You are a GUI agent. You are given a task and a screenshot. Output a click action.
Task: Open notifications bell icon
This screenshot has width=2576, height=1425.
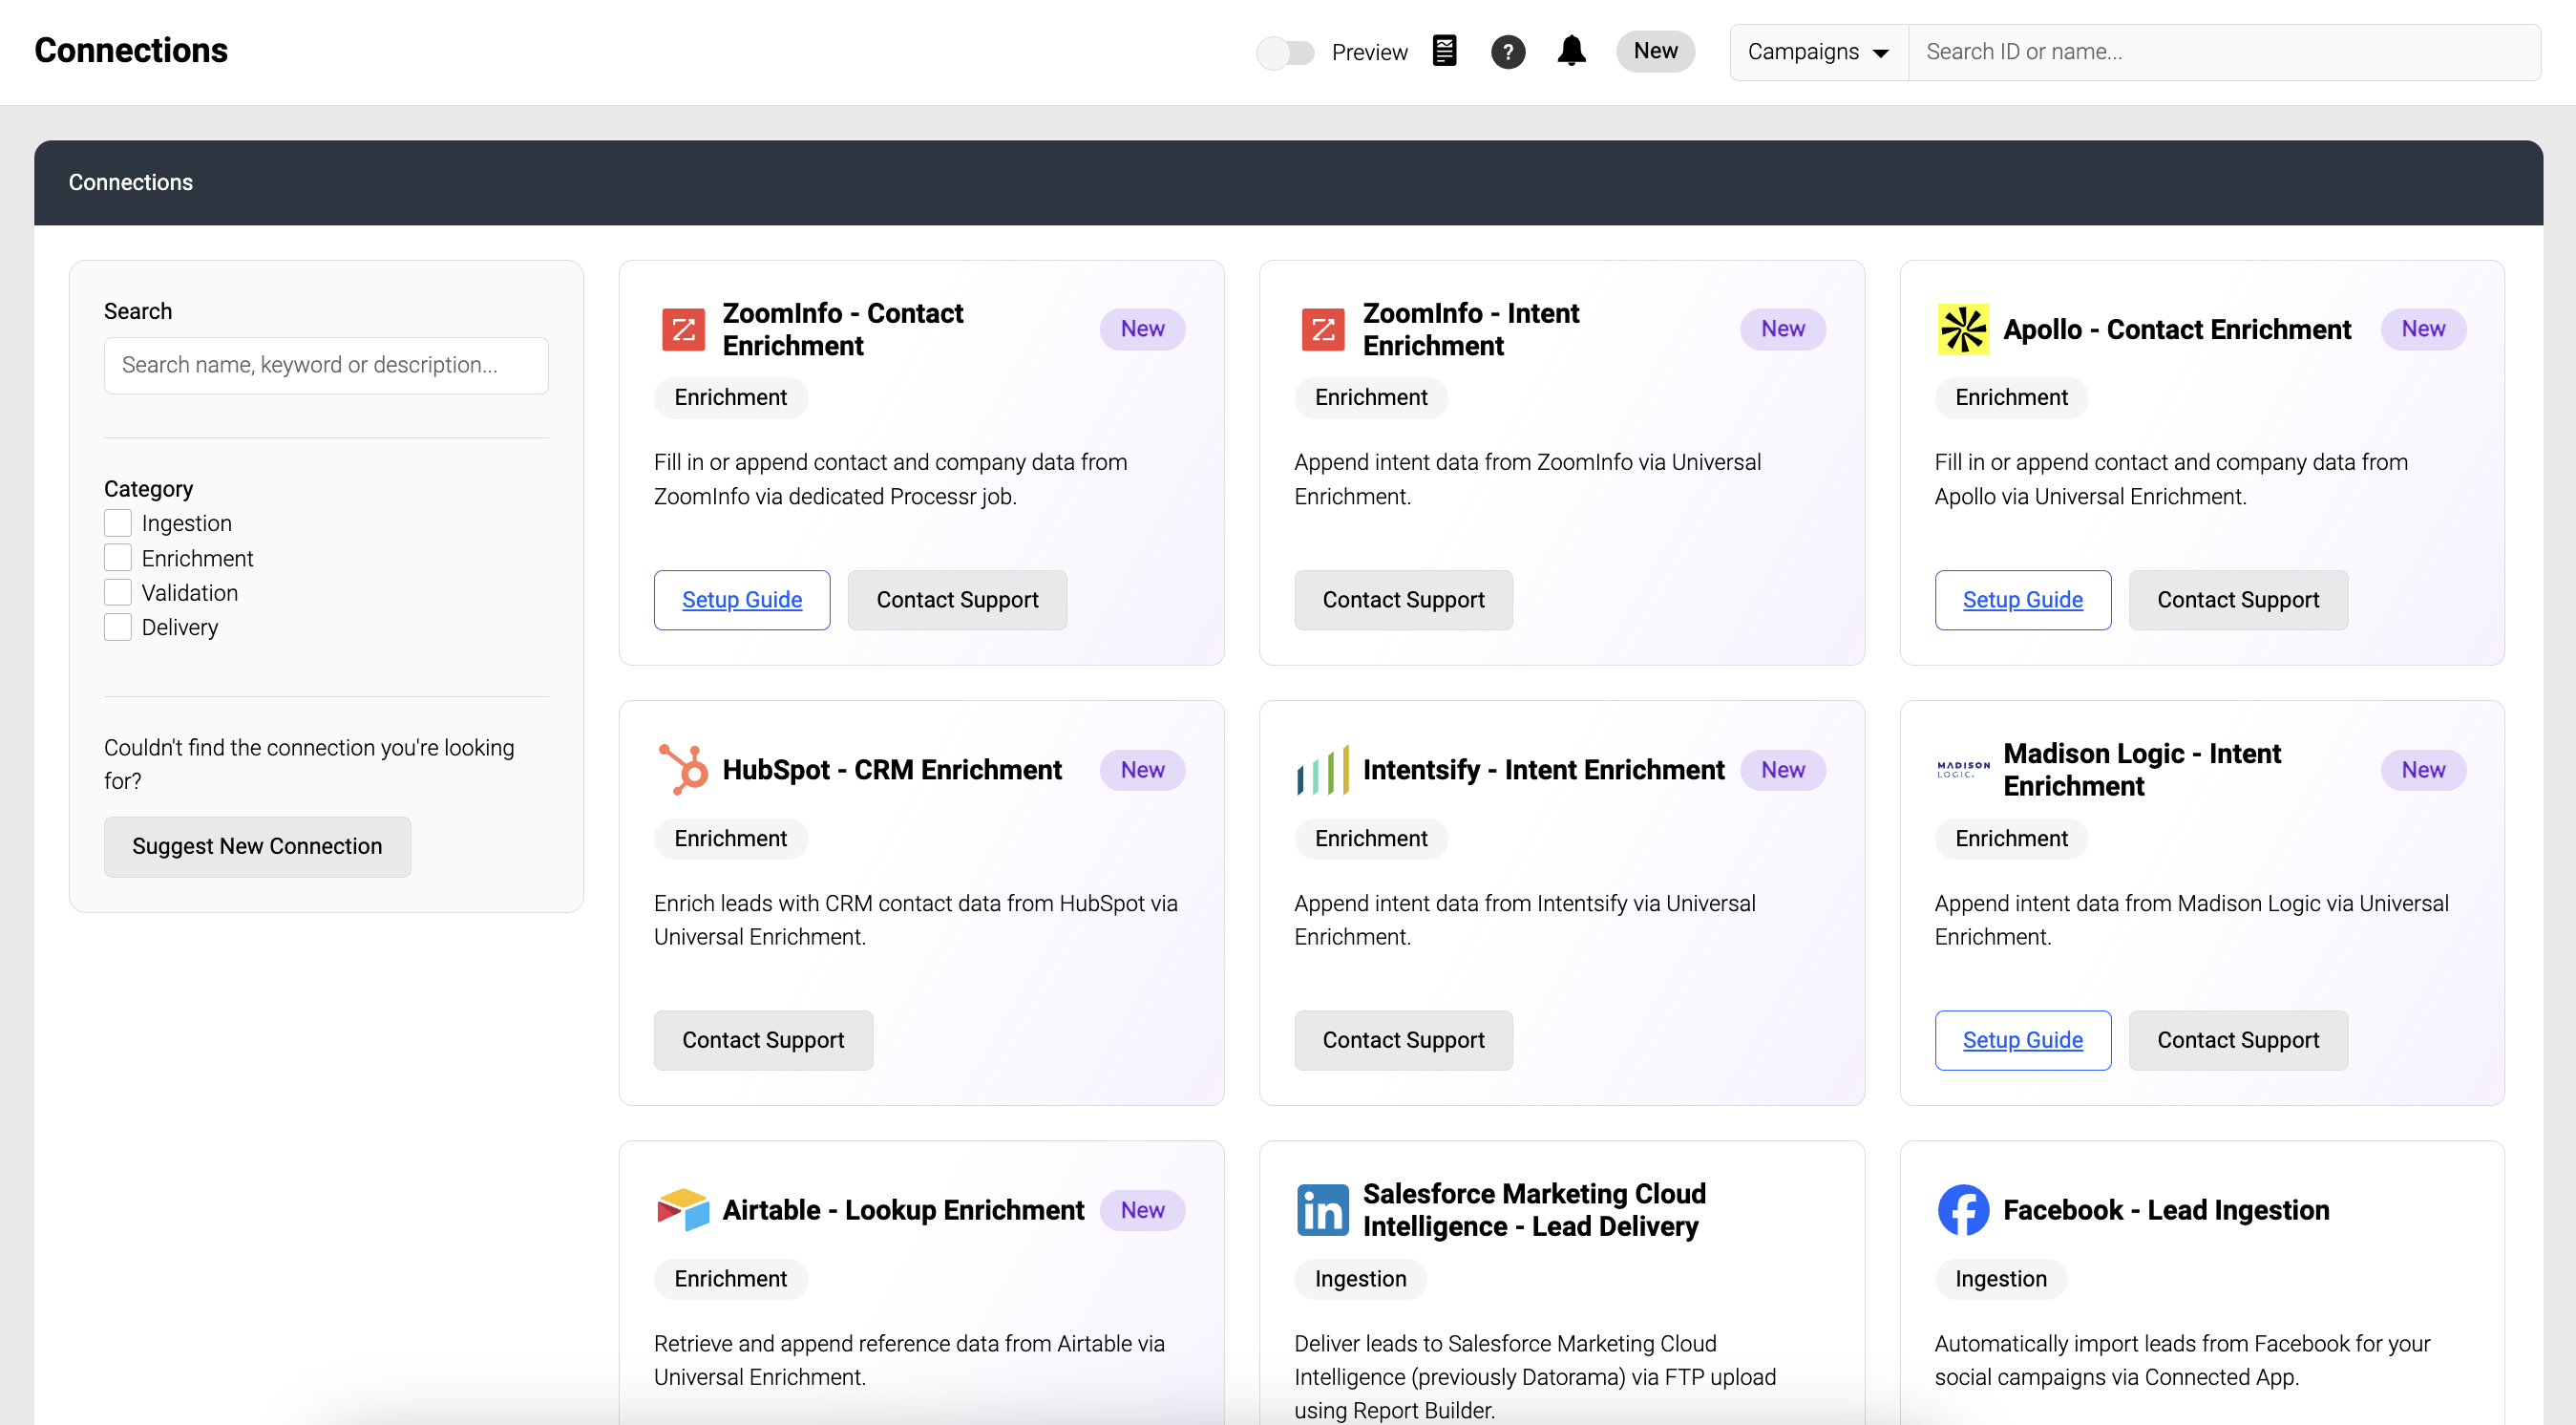click(x=1571, y=51)
